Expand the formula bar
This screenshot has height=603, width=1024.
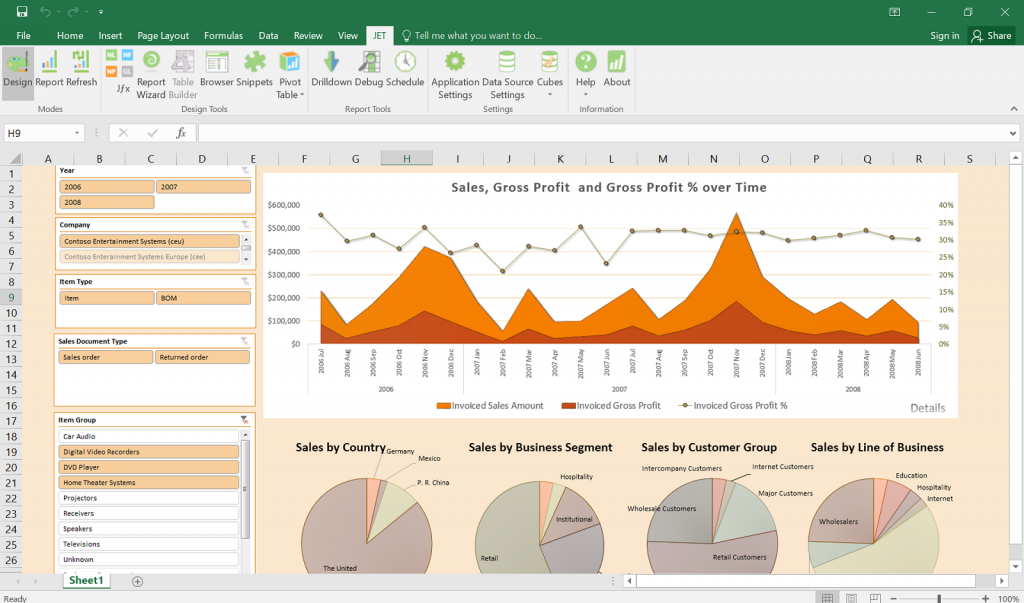point(1012,133)
